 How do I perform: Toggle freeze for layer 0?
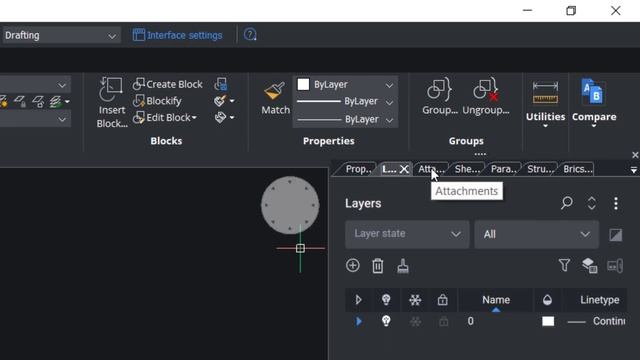pos(415,322)
